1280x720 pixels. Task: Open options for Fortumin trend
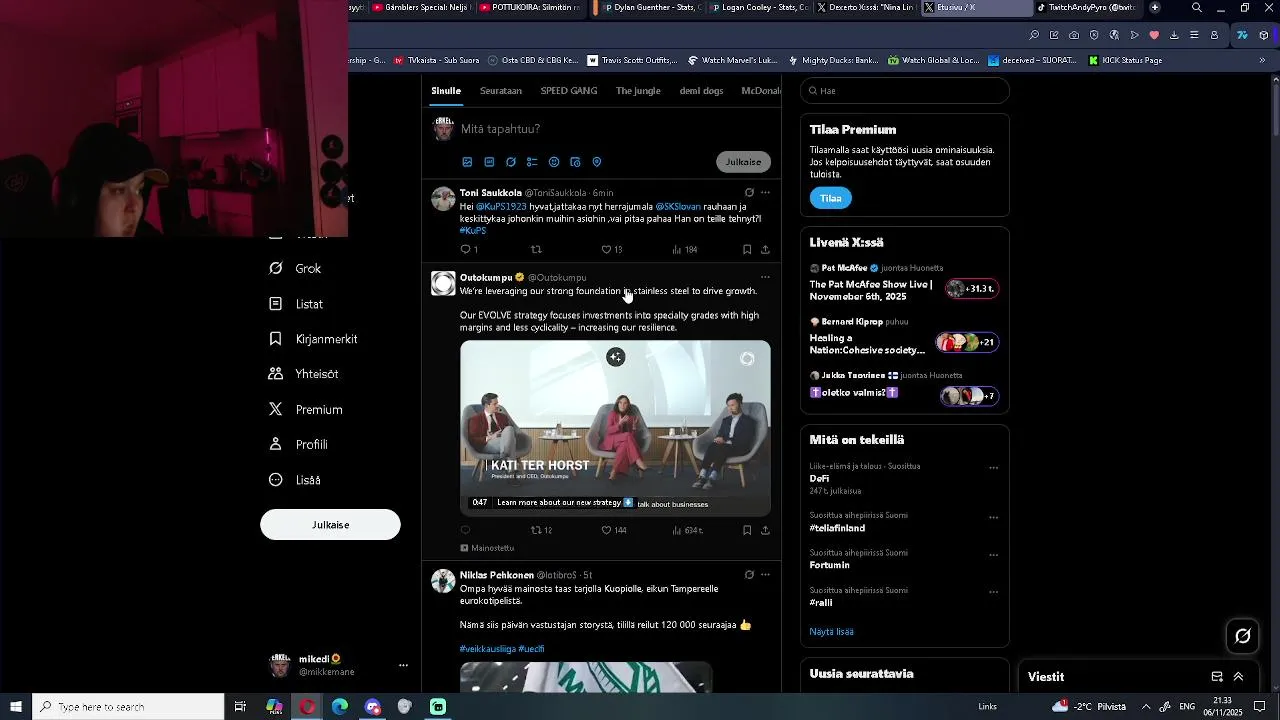(993, 554)
